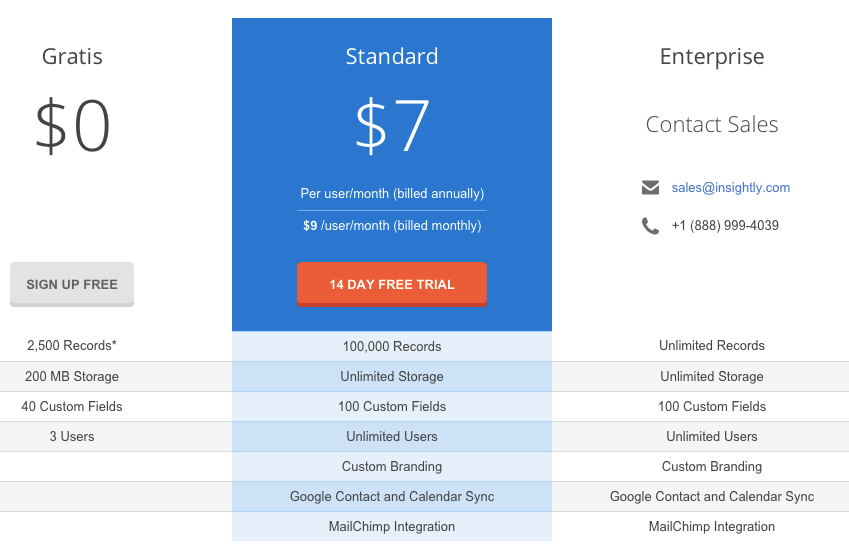Click the 3 Users cell
849x549 pixels.
coord(72,437)
